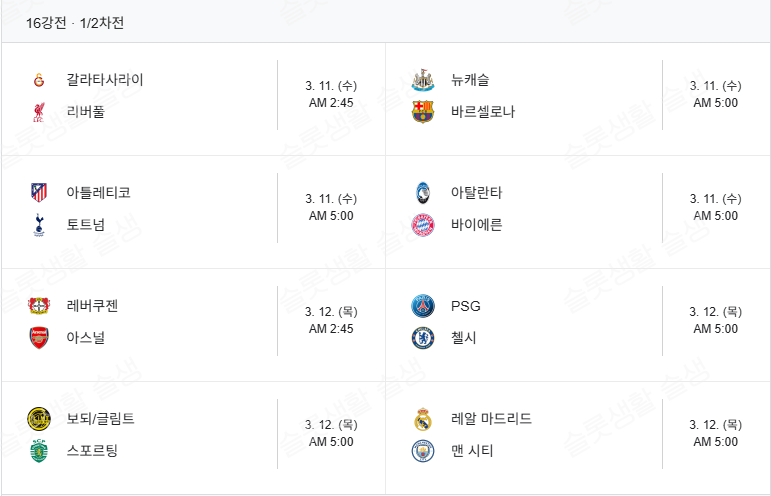The height and width of the screenshot is (496, 771).
Task: Click the Real Madrid crest
Action: [423, 419]
